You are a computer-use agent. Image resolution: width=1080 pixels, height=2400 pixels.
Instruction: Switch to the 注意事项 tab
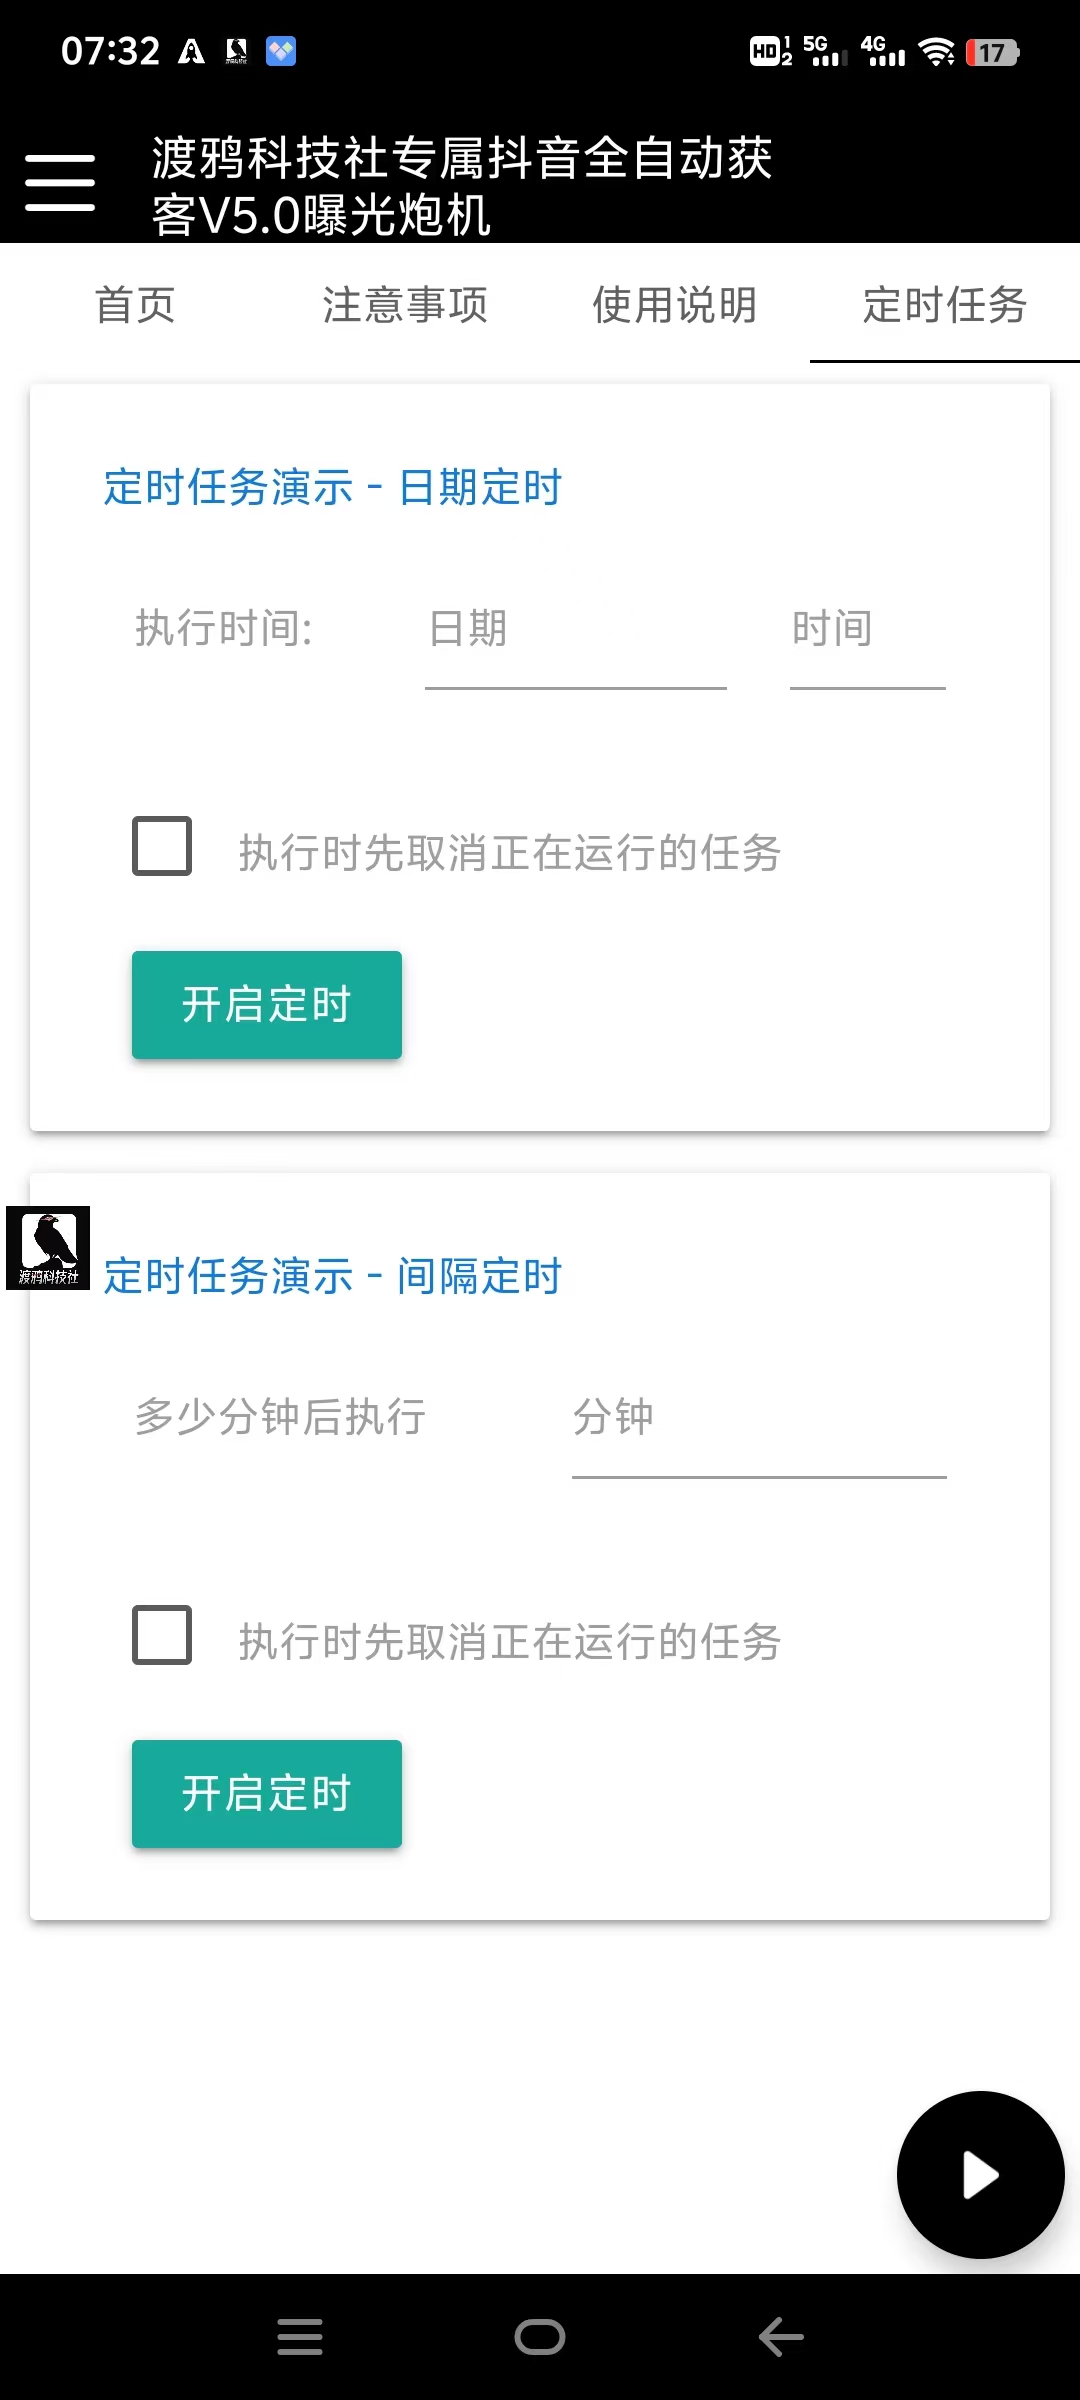click(405, 304)
